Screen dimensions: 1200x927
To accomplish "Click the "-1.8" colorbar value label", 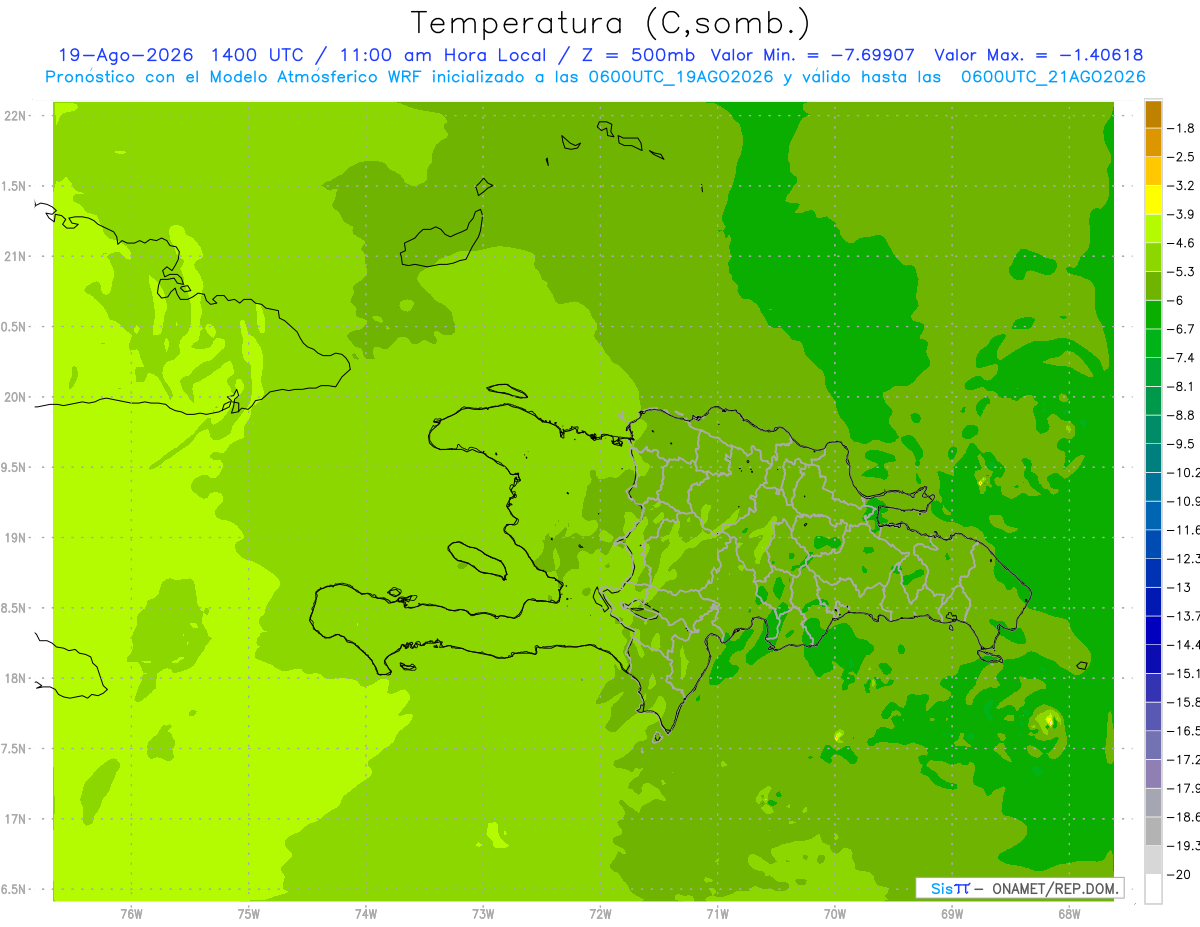I will (x=1182, y=128).
